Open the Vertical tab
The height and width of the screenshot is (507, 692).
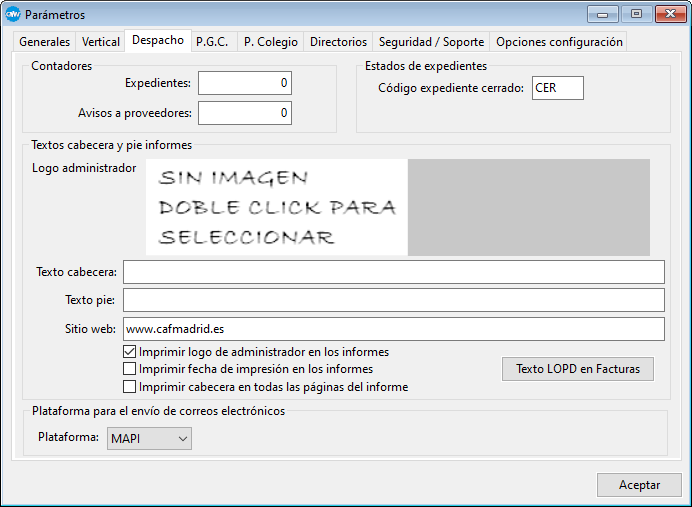(x=99, y=42)
